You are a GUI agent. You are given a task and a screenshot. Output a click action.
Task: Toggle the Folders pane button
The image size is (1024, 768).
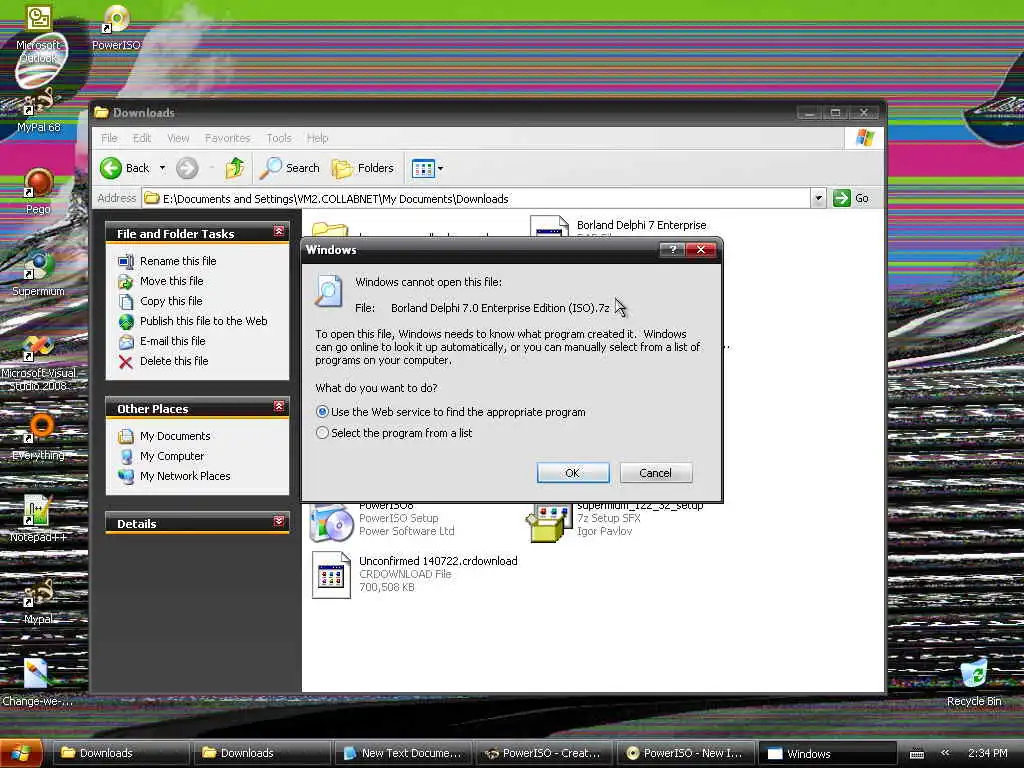363,168
